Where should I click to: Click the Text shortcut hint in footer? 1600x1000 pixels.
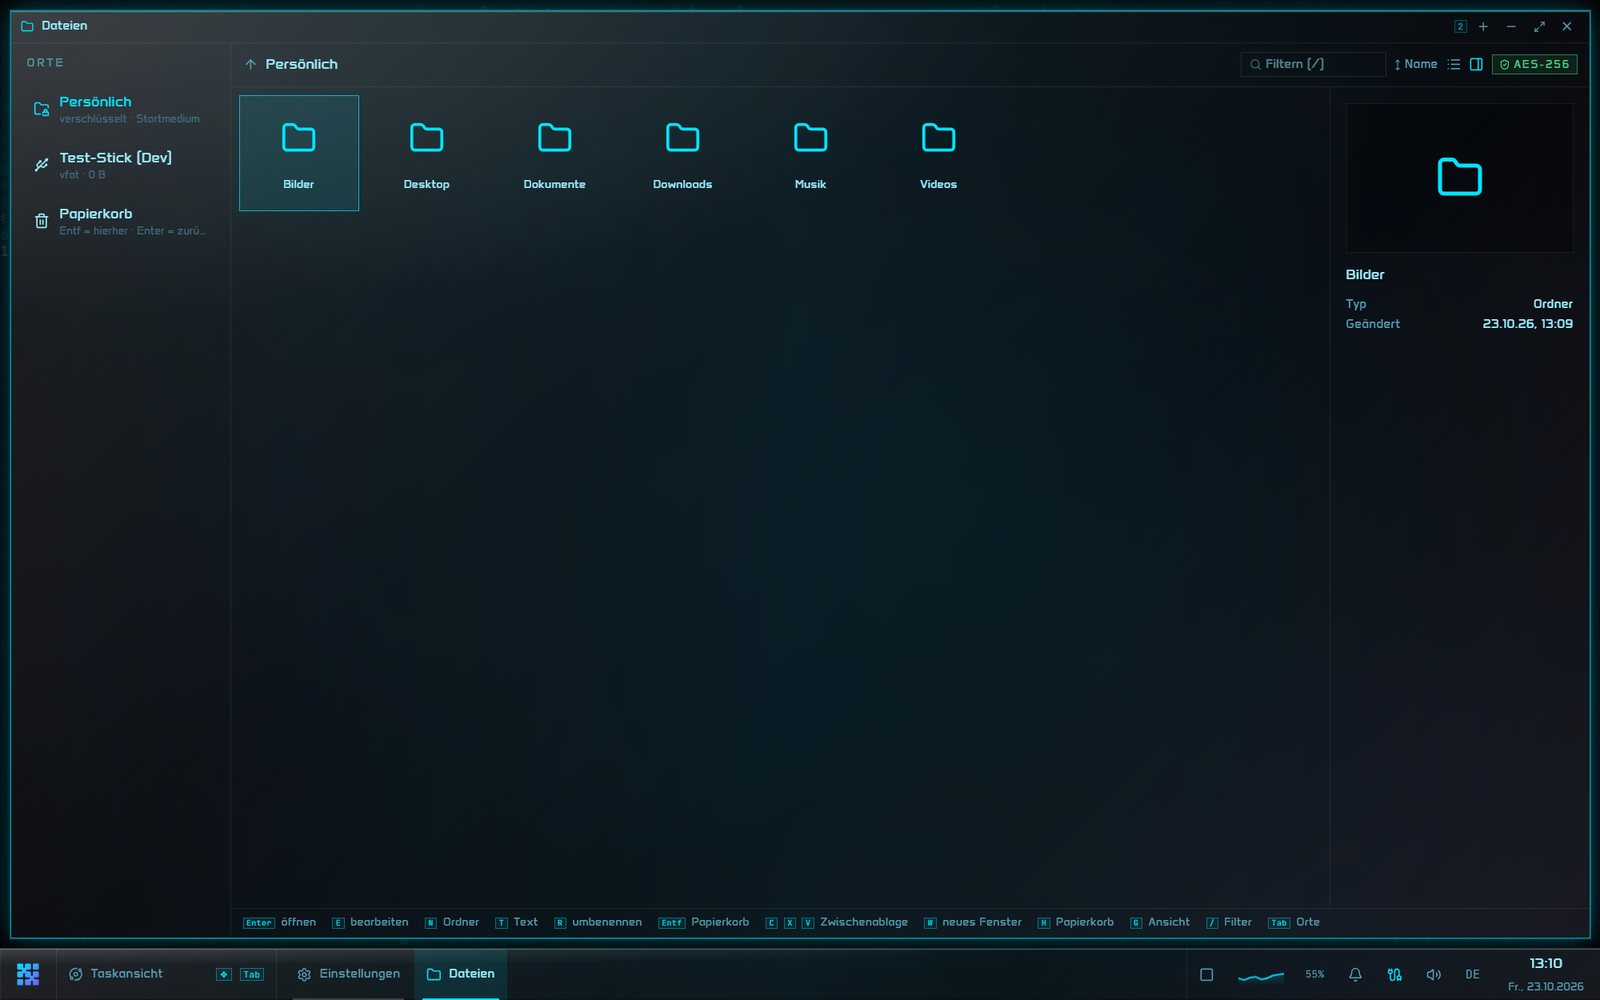point(516,922)
